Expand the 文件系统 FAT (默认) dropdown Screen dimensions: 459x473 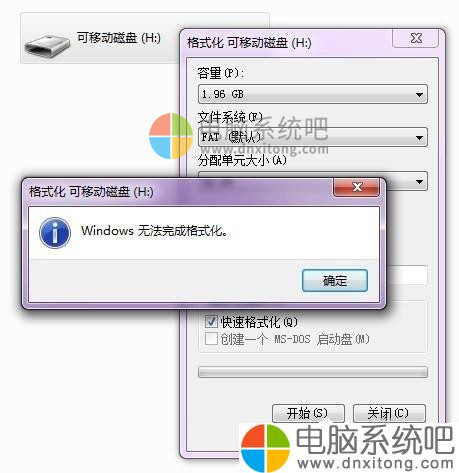tap(313, 137)
